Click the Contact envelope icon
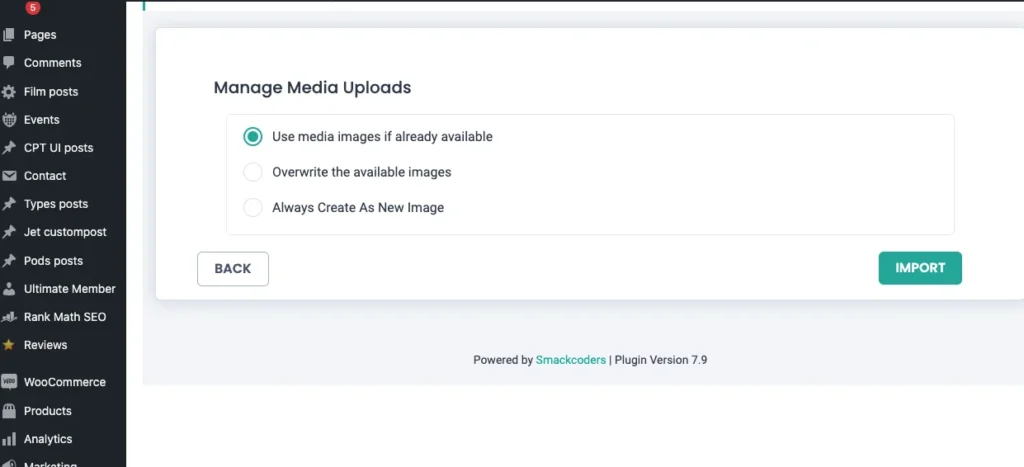The width and height of the screenshot is (1024, 467). 9,176
